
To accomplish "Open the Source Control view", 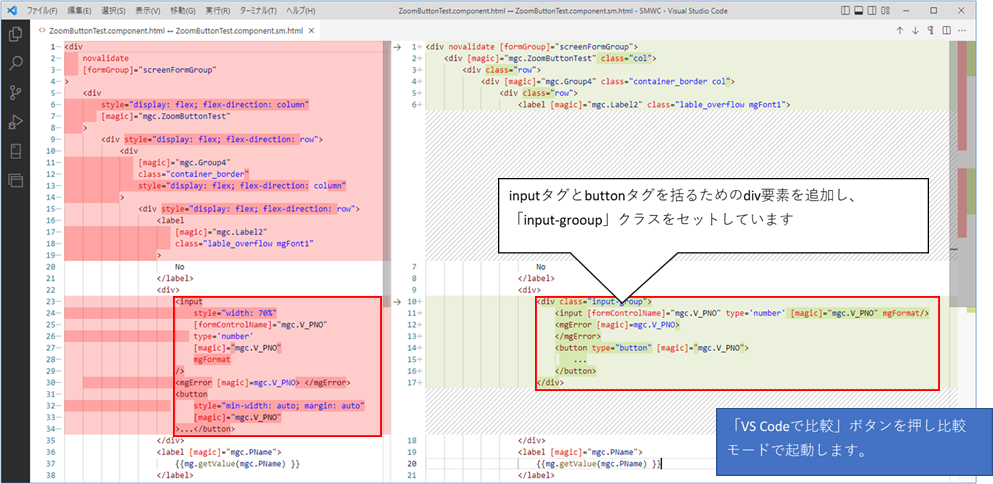I will (x=15, y=92).
